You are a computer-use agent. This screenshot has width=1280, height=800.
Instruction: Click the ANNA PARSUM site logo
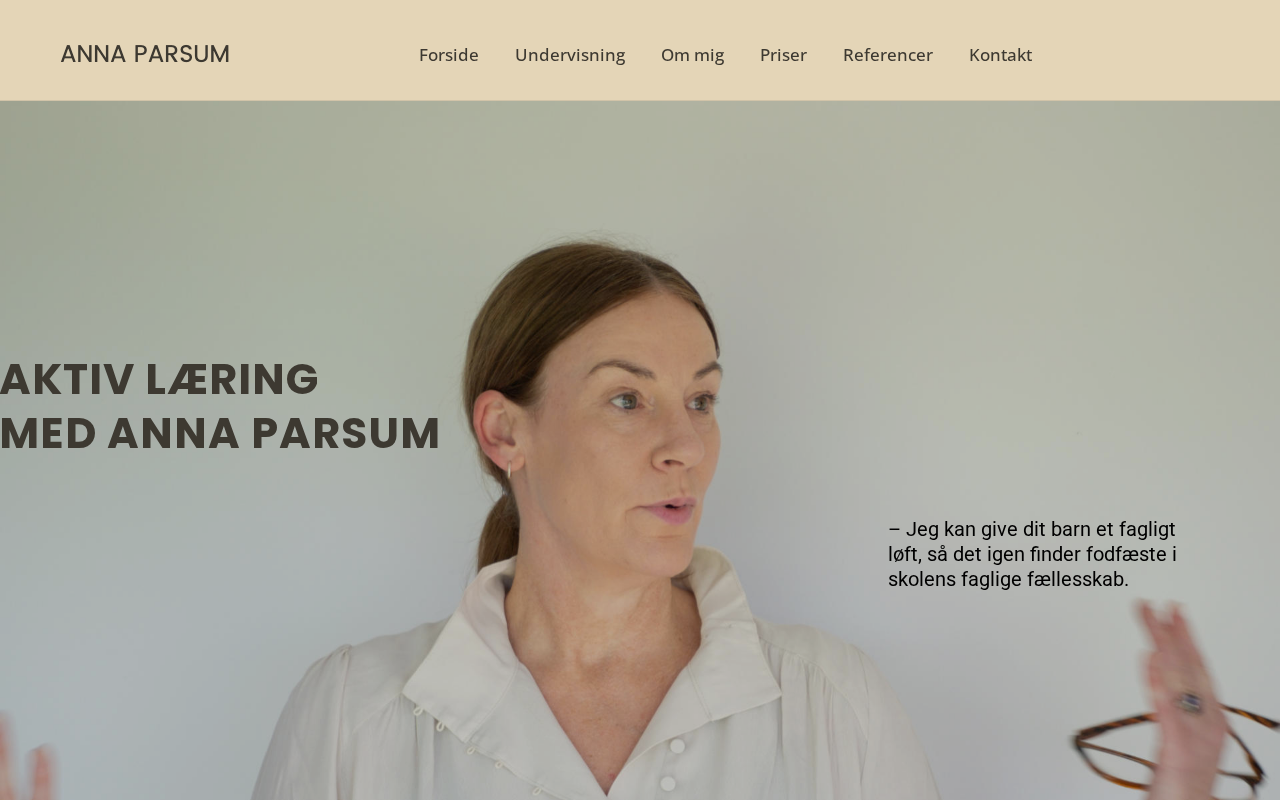click(x=145, y=54)
